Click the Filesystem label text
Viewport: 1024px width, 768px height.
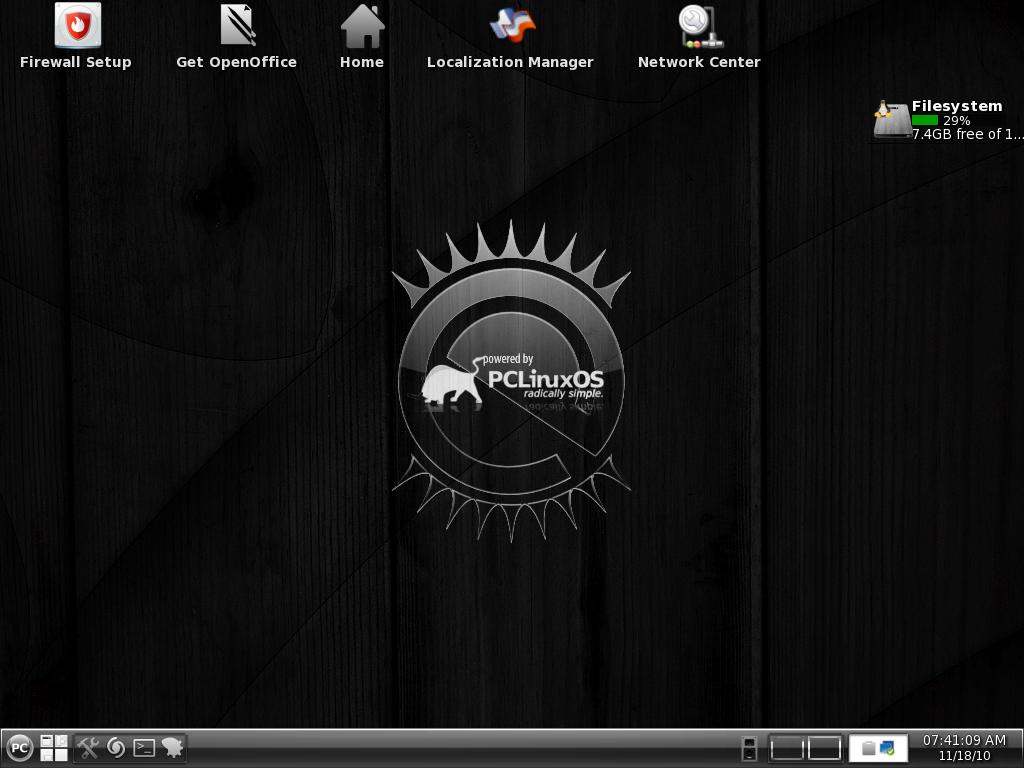tap(956, 106)
